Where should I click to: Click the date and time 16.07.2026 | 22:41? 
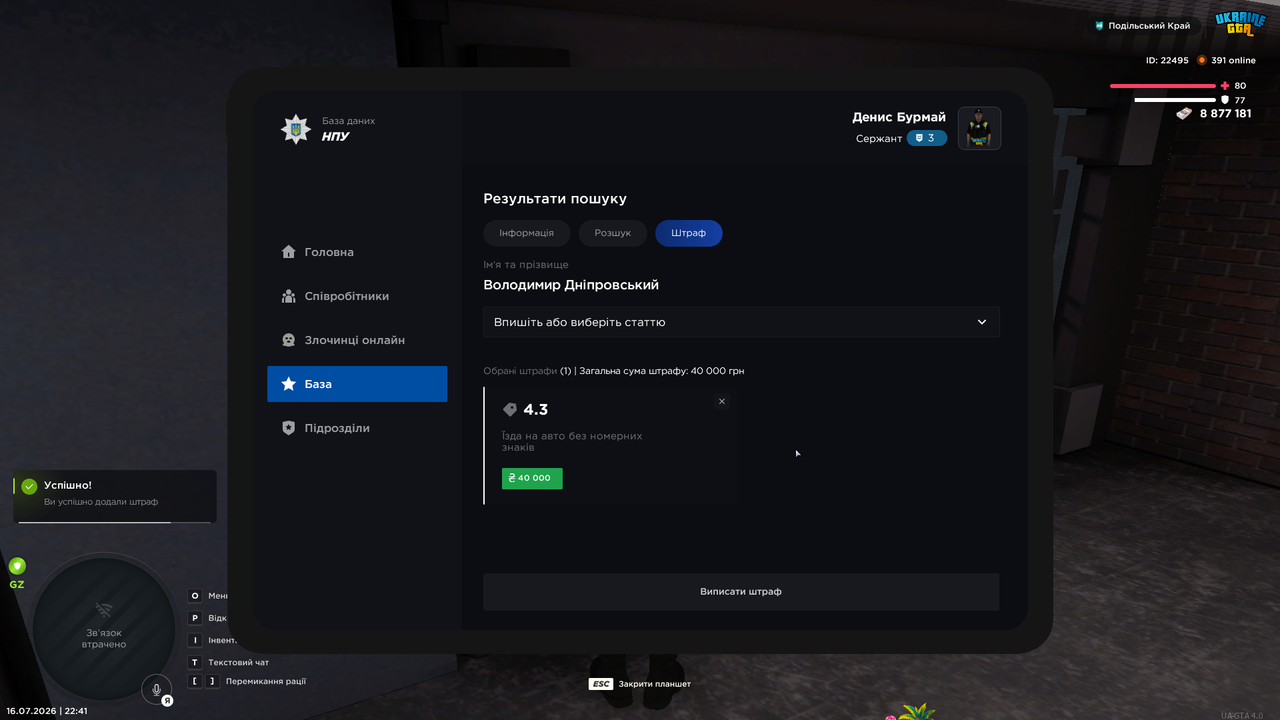tap(47, 711)
